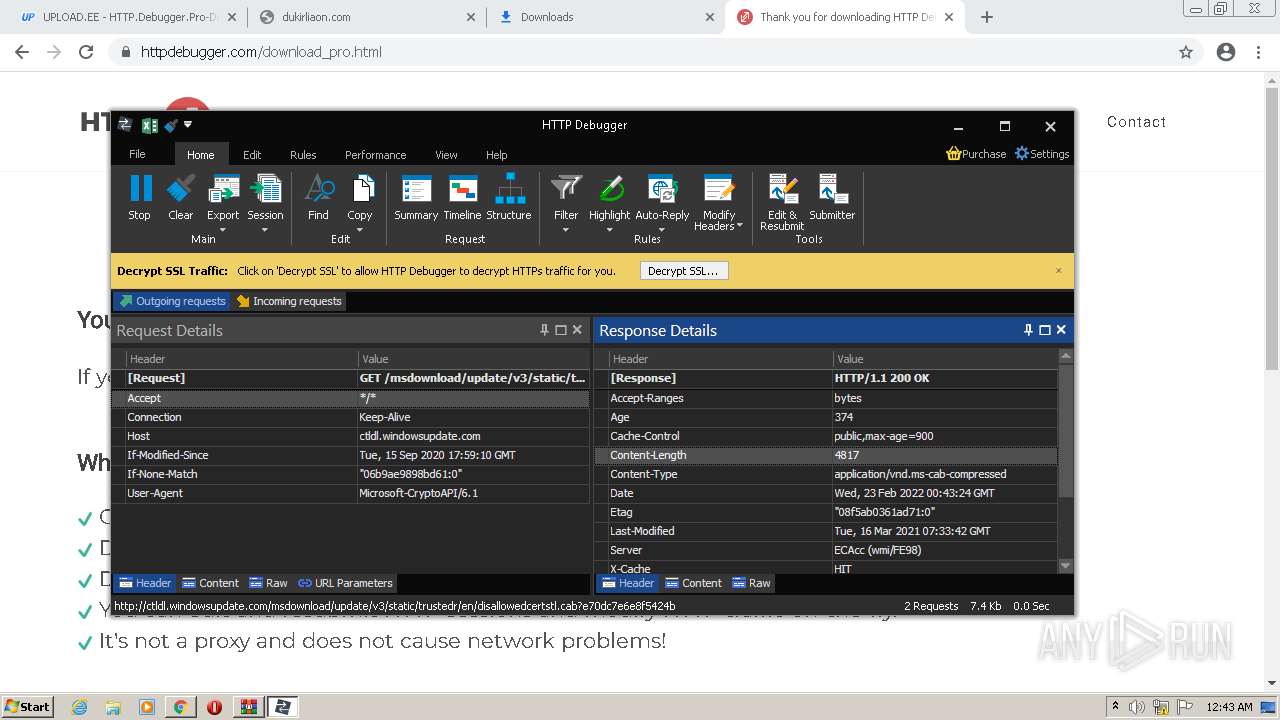This screenshot has height=720, width=1280.
Task: Maximize the Request Details panel
Action: tap(561, 330)
